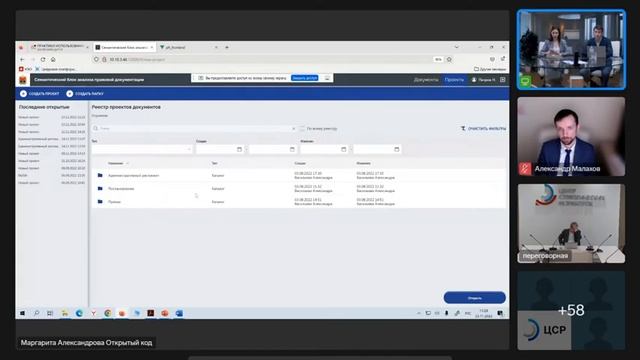Image resolution: width=640 pixels, height=360 pixels.
Task: Reload the page with the refresh icon
Action: pyautogui.click(x=43, y=60)
